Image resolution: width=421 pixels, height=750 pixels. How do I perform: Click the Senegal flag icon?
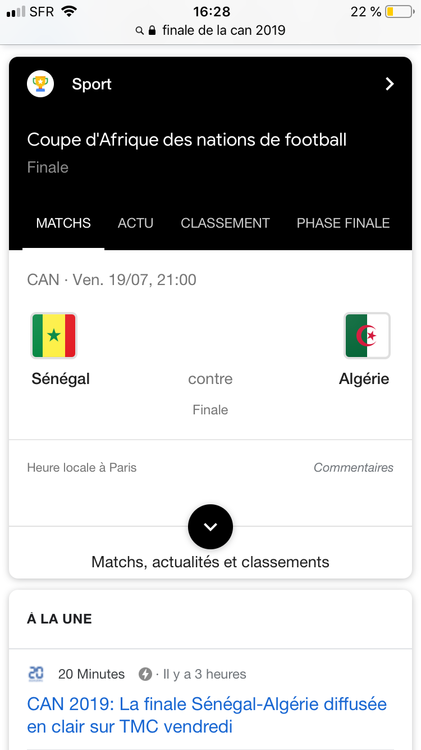pyautogui.click(x=54, y=335)
